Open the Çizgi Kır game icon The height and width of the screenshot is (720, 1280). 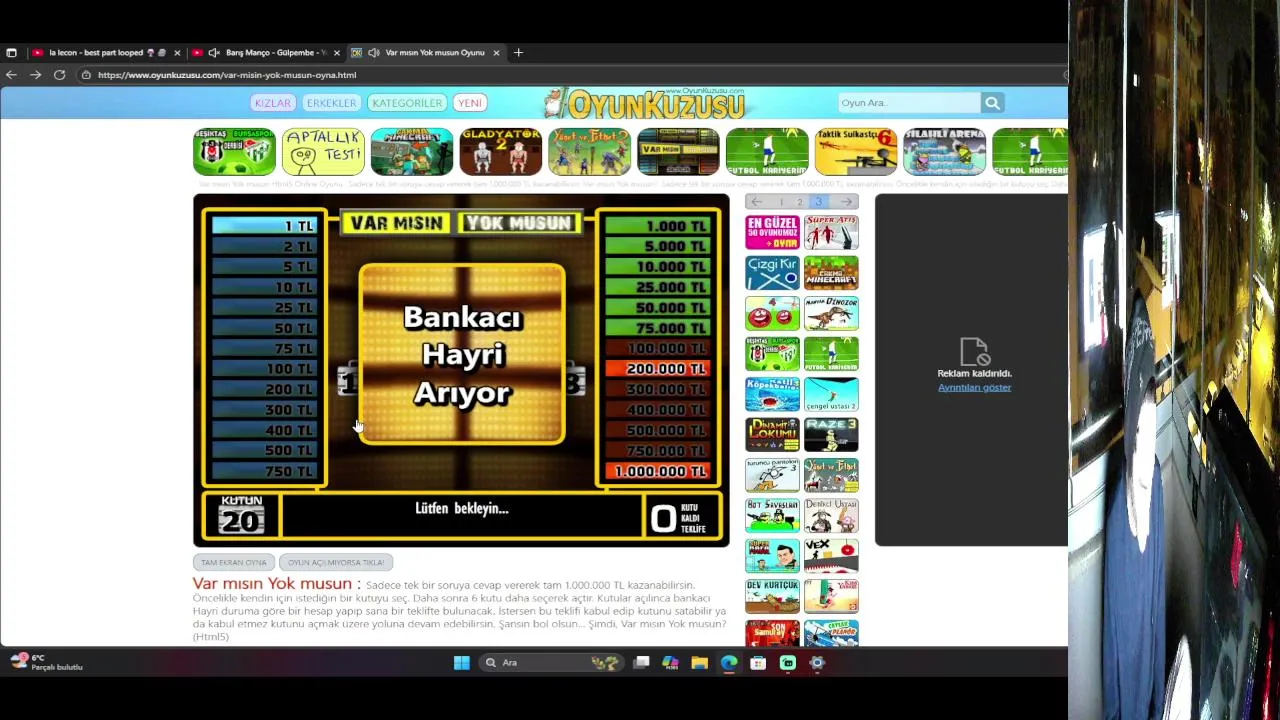point(772,273)
